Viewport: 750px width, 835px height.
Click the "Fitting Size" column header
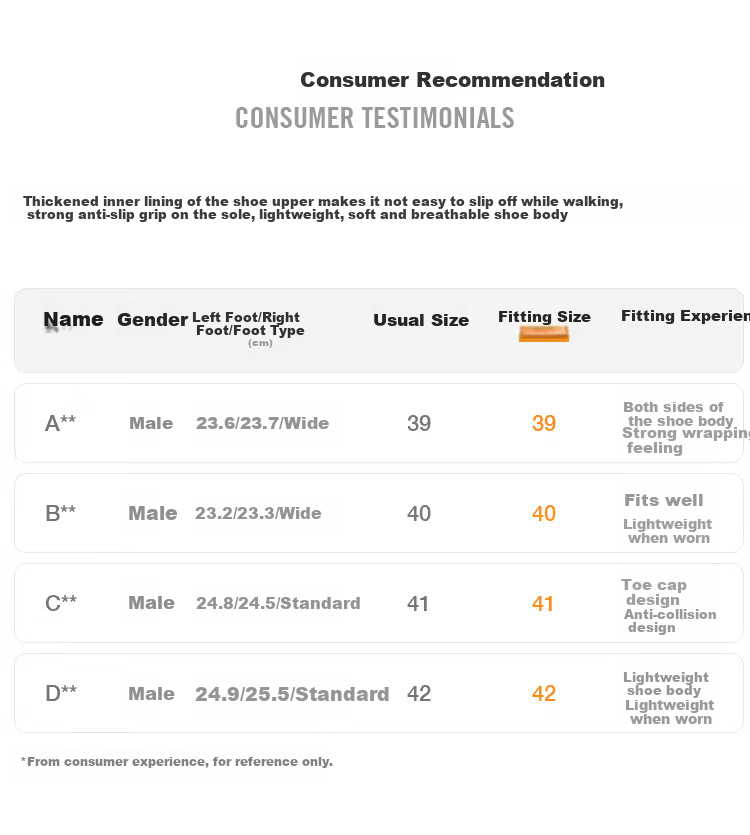[x=544, y=317]
